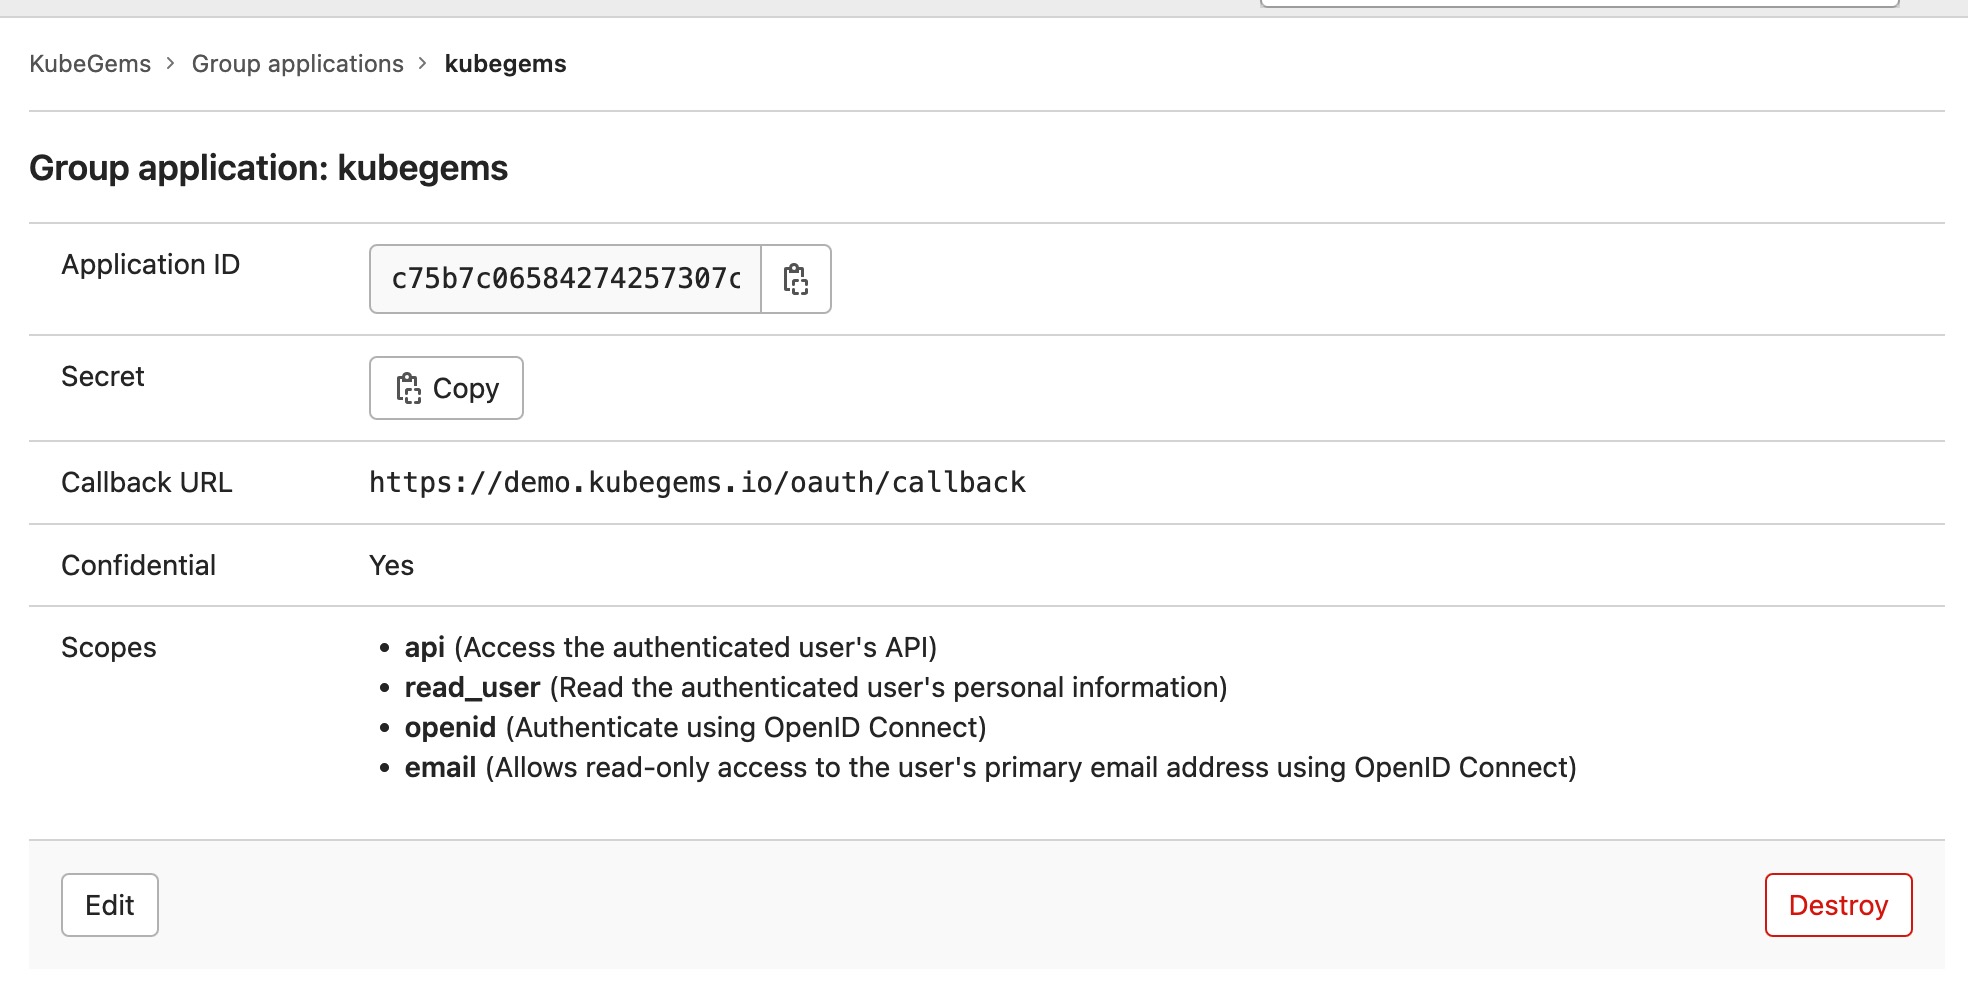Open the Edit application button
The height and width of the screenshot is (994, 1968).
pyautogui.click(x=110, y=905)
